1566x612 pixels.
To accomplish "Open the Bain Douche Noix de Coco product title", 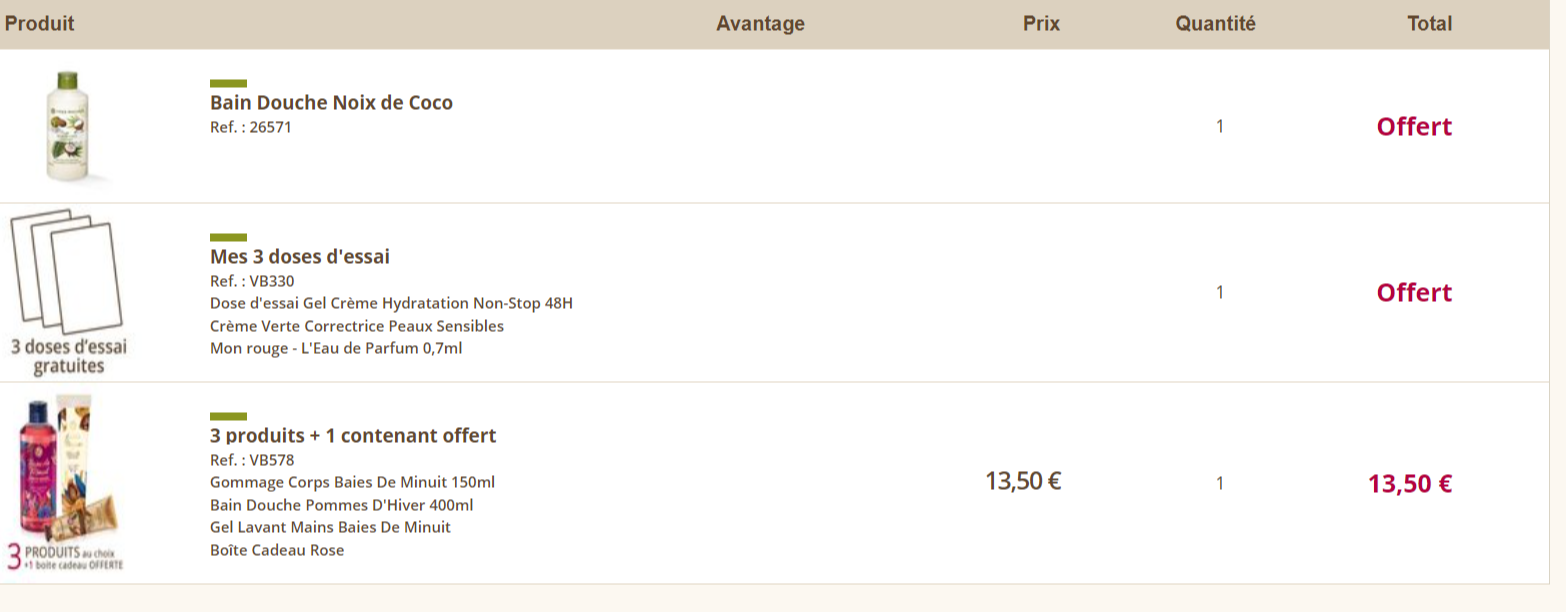I will [x=331, y=103].
